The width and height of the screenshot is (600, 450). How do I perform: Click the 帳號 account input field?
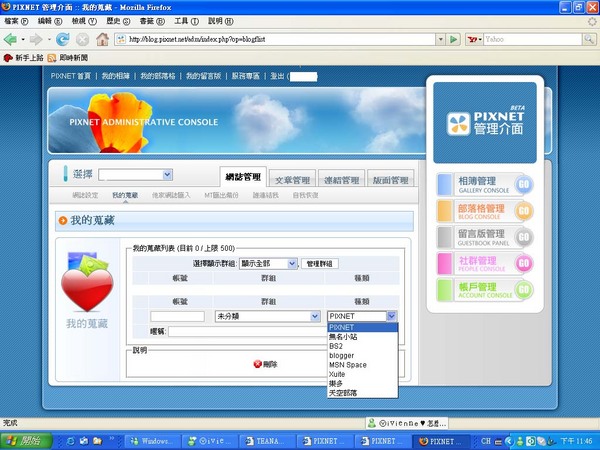[x=177, y=316]
